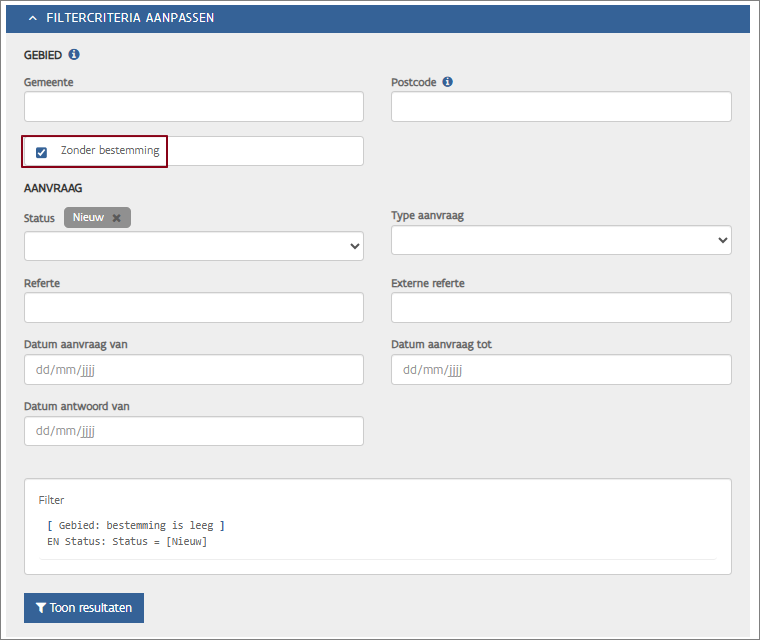Select the Referte input box
Image resolution: width=760 pixels, height=640 pixels.
pos(193,308)
